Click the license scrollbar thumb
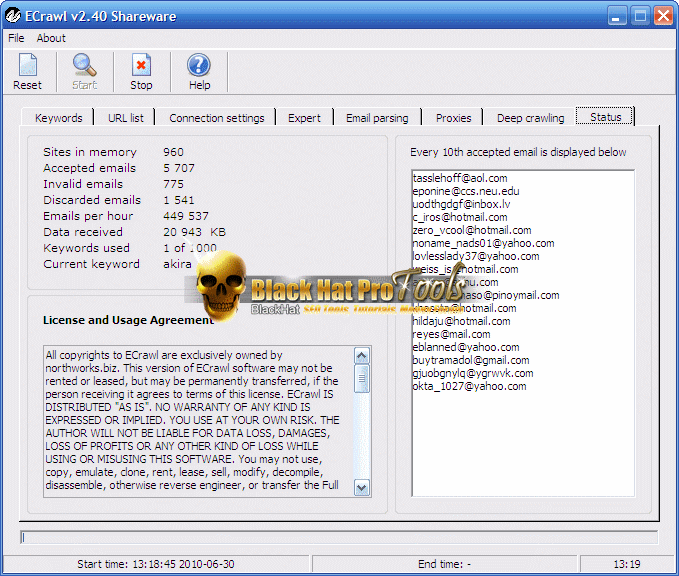Image resolution: width=679 pixels, height=576 pixels. (x=362, y=379)
